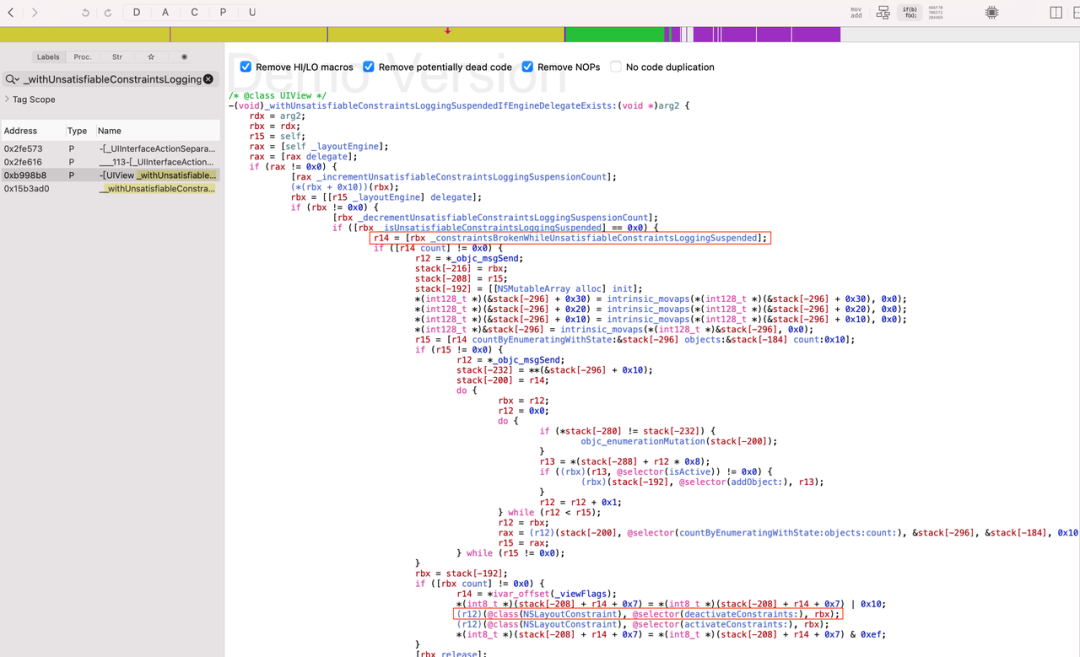Open the search options magnifier dropdown
This screenshot has width=1080, height=657.
pyautogui.click(x=12, y=80)
